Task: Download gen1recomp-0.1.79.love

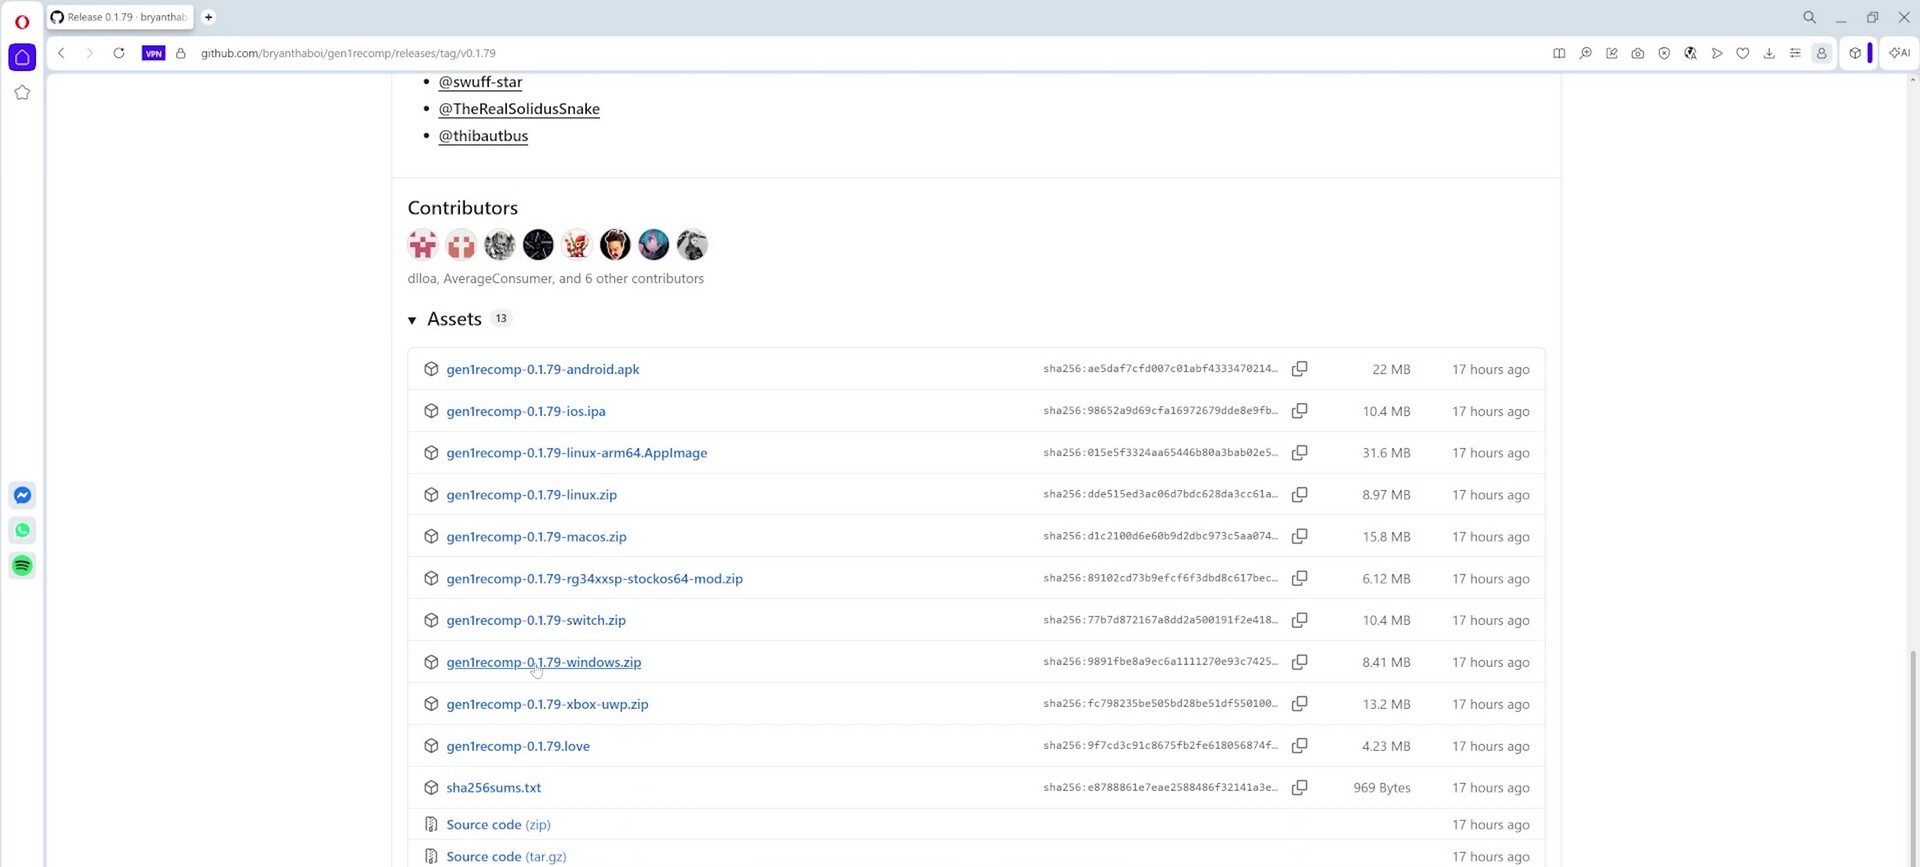Action: pyautogui.click(x=518, y=746)
